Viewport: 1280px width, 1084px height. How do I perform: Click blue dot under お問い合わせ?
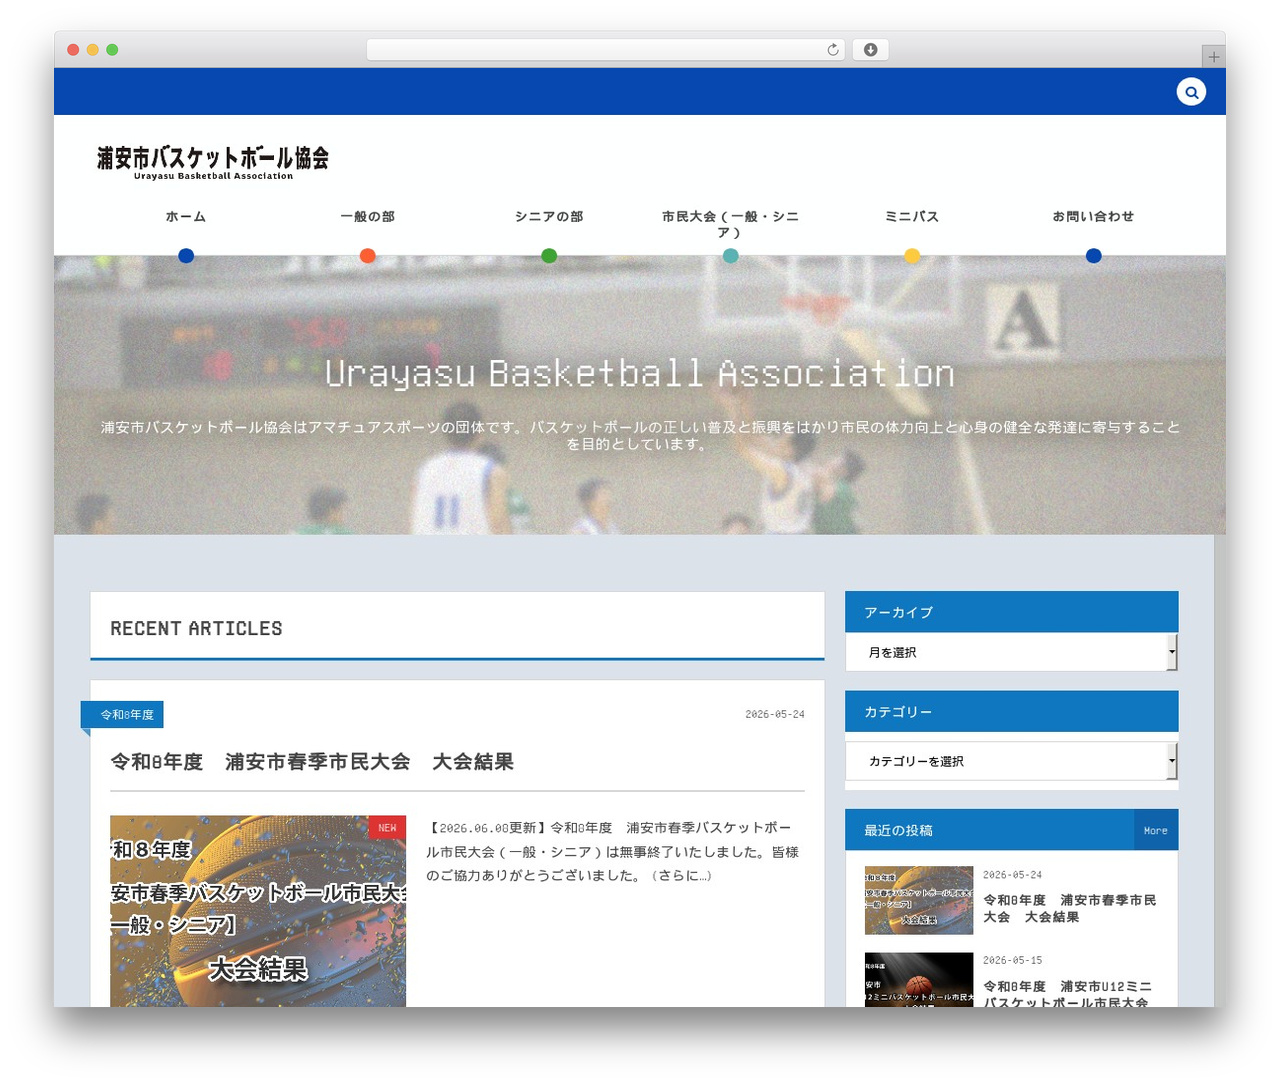(x=1093, y=256)
